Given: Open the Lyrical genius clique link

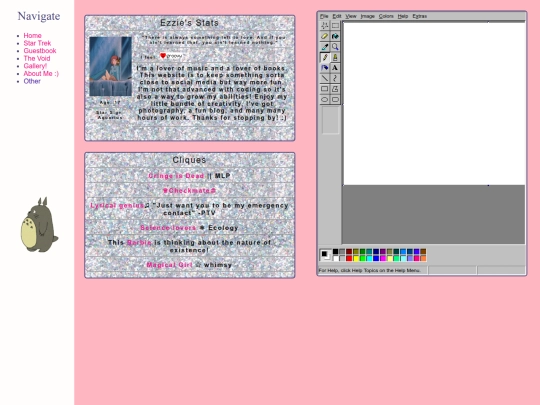Looking at the screenshot, I should [x=117, y=206].
